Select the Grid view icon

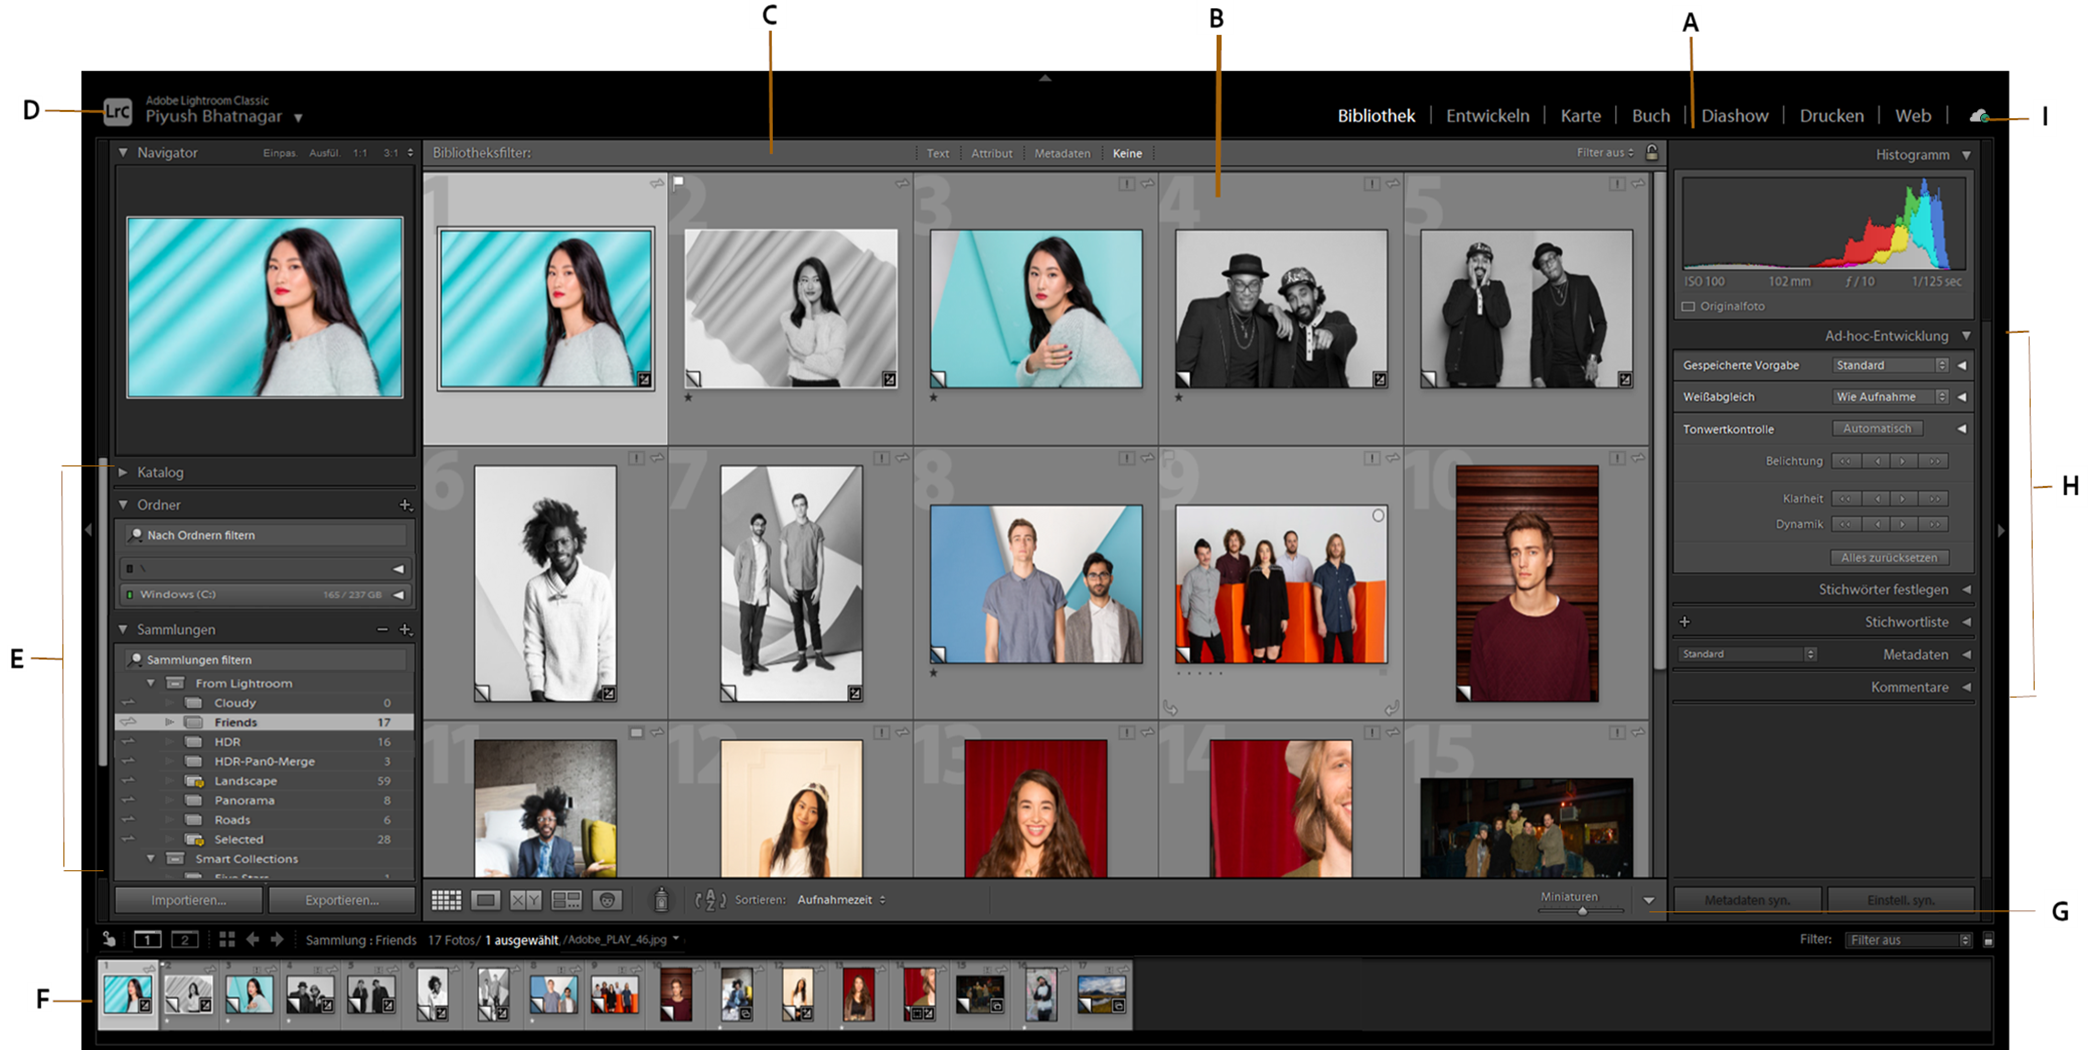coord(447,899)
